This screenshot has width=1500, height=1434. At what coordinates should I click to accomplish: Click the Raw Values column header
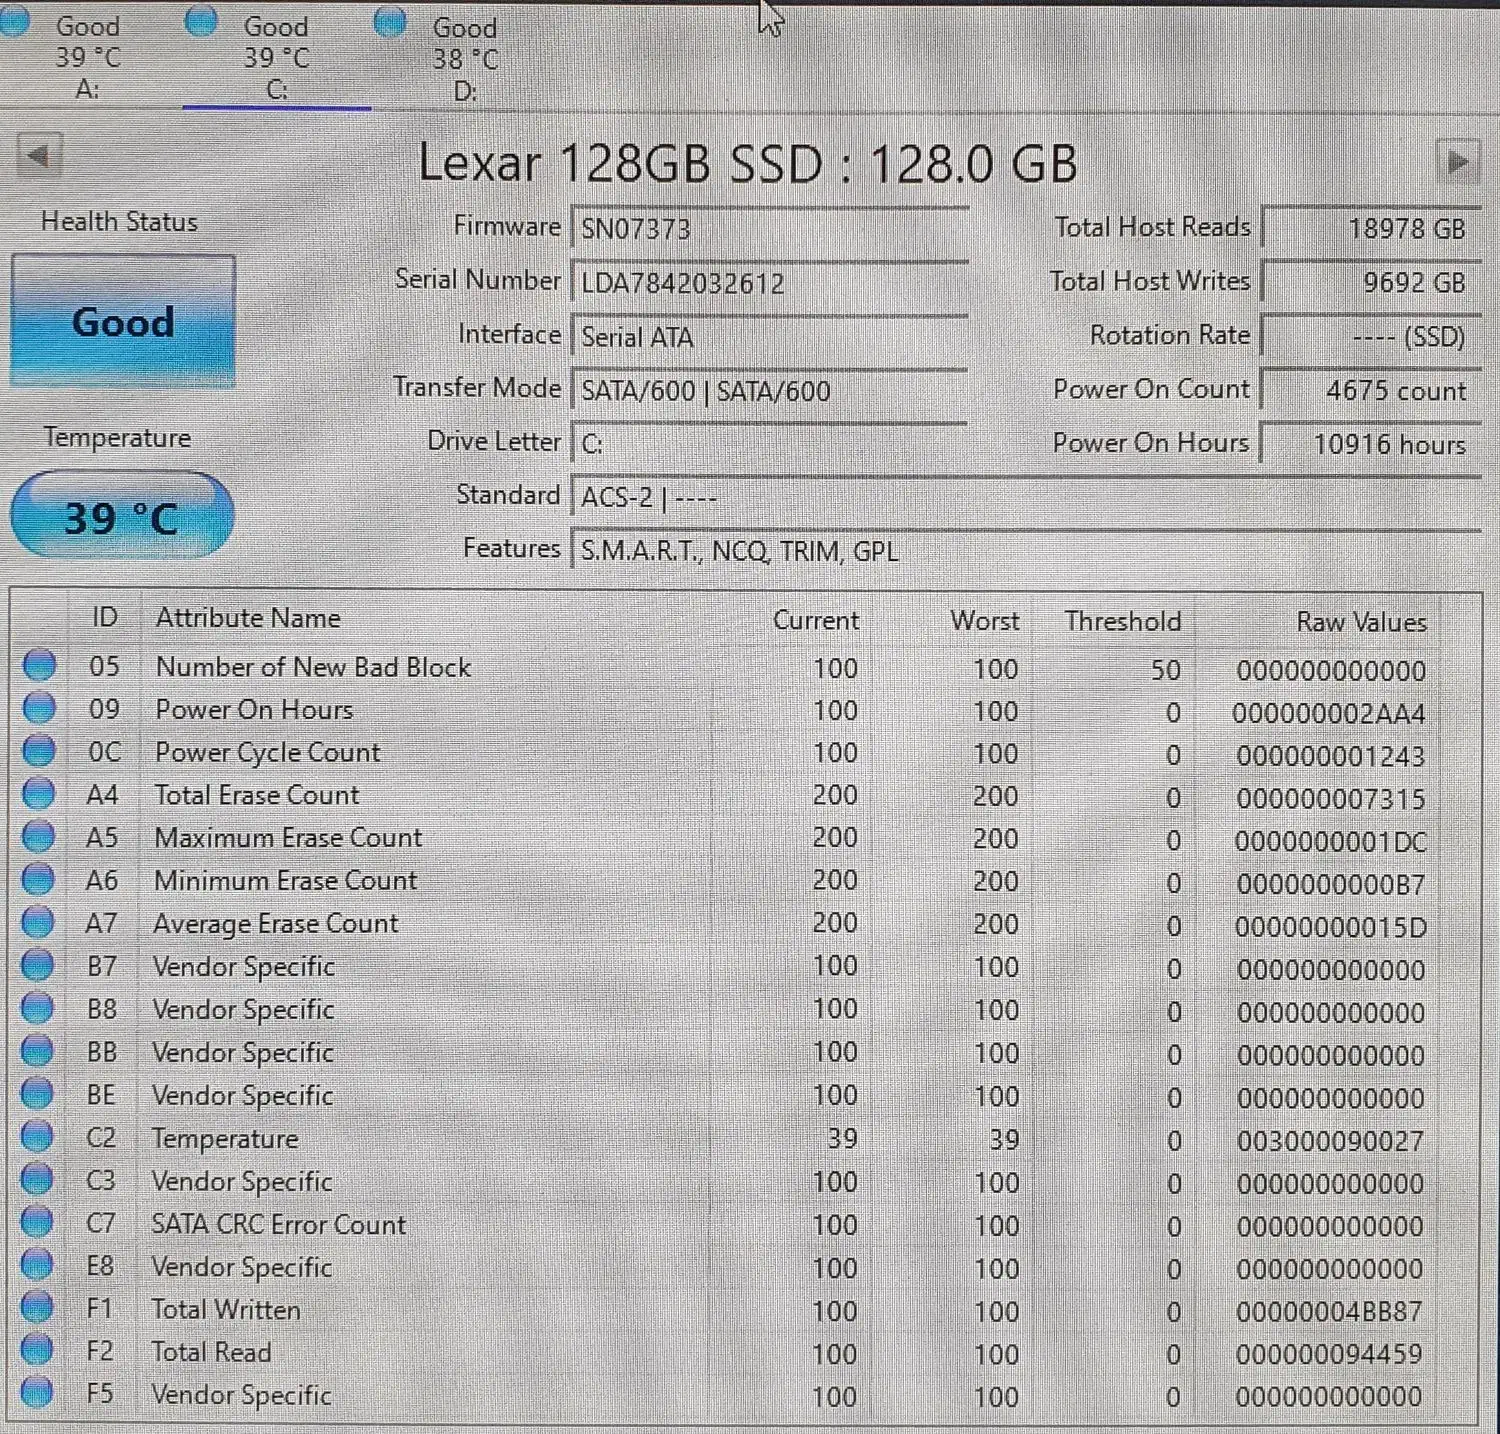tap(1360, 622)
